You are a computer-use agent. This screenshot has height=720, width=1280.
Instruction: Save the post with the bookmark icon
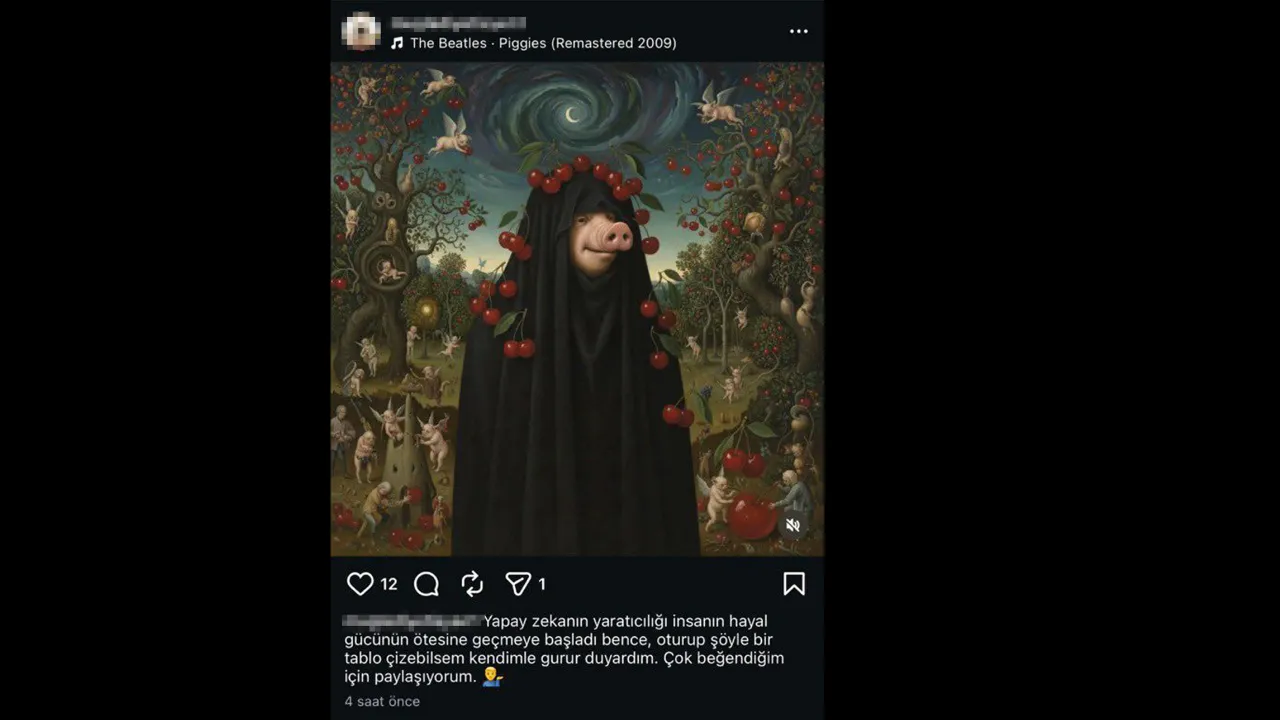795,584
